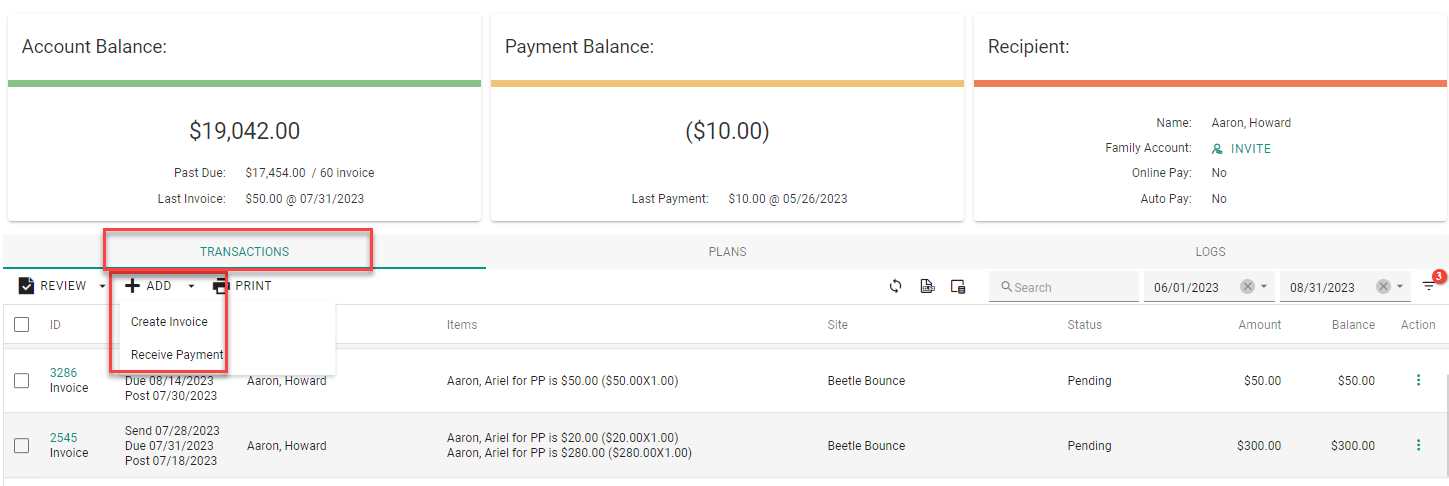Click into the Search field
Viewport: 1449px width, 486px height.
(1063, 287)
